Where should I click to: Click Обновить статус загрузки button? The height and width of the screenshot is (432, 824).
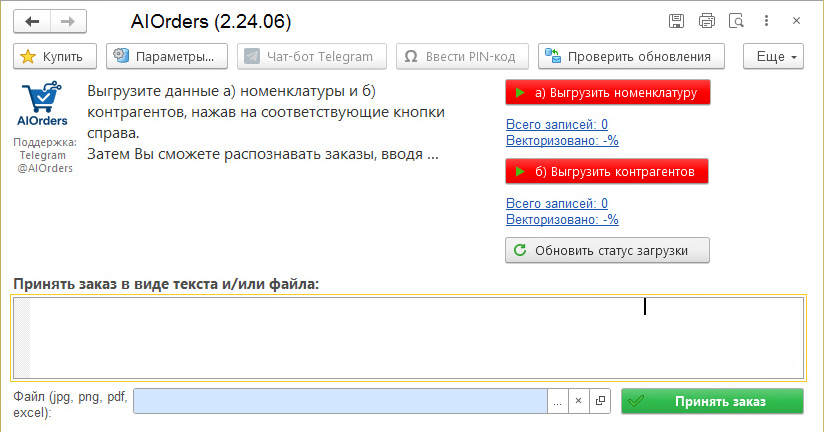coord(607,250)
